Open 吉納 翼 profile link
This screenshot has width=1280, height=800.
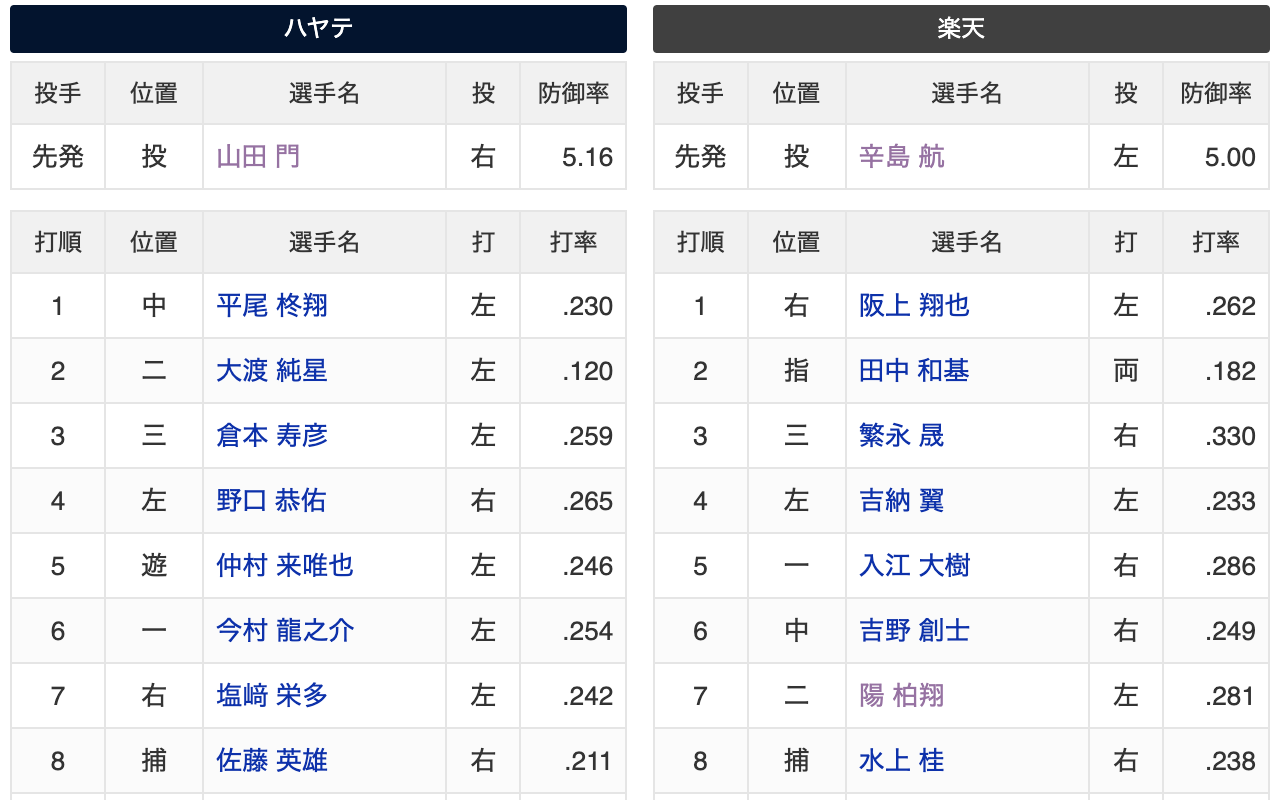pyautogui.click(x=901, y=501)
